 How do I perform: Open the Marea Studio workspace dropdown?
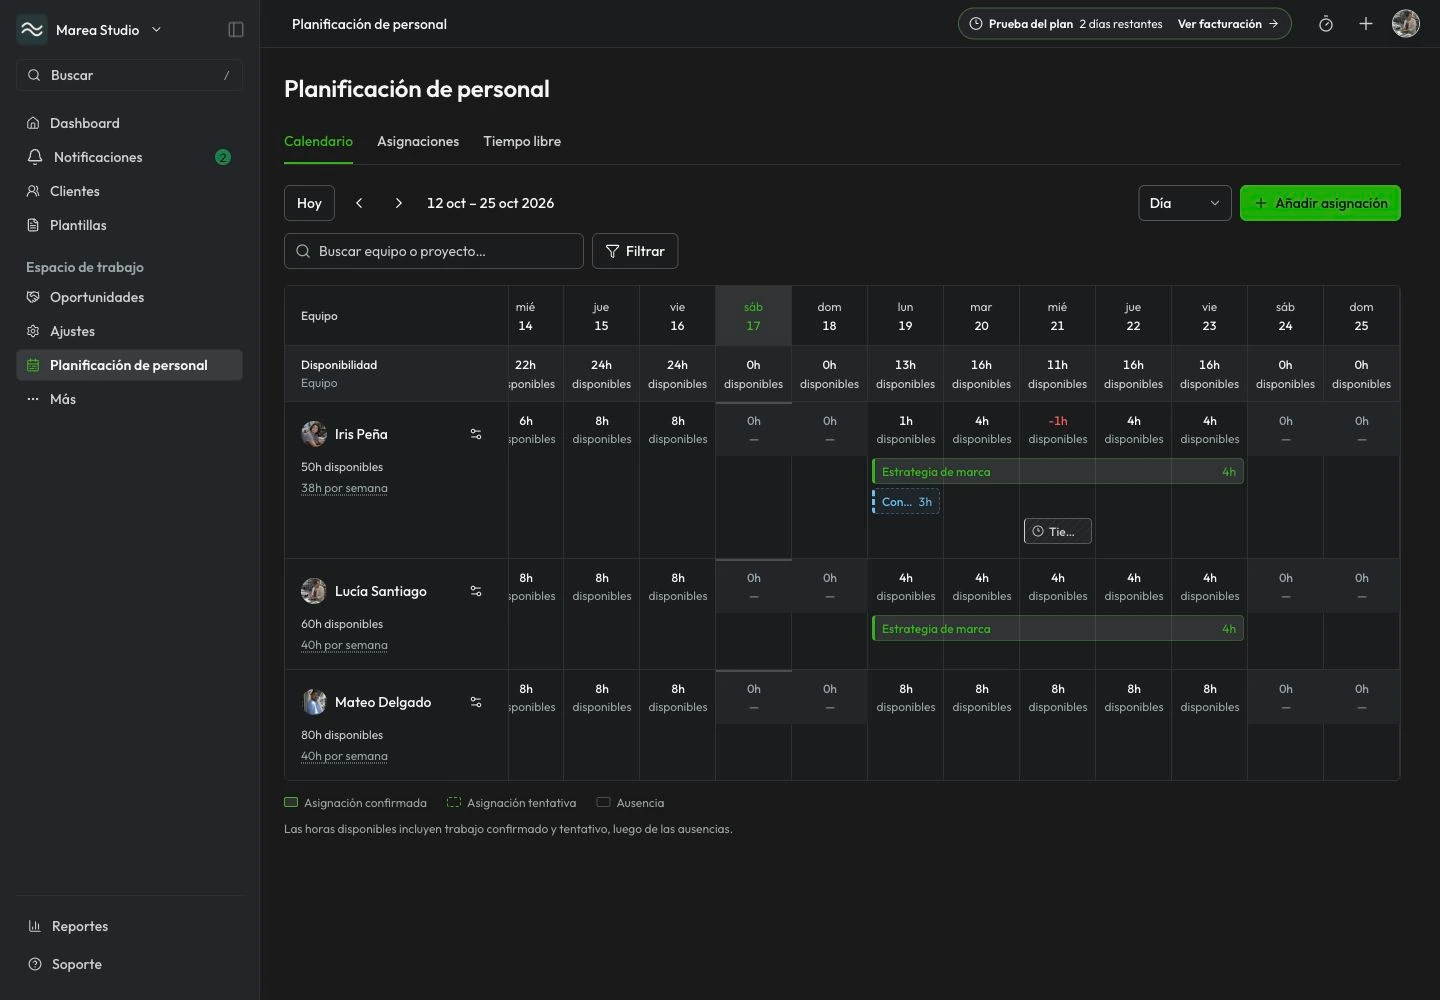click(x=90, y=30)
